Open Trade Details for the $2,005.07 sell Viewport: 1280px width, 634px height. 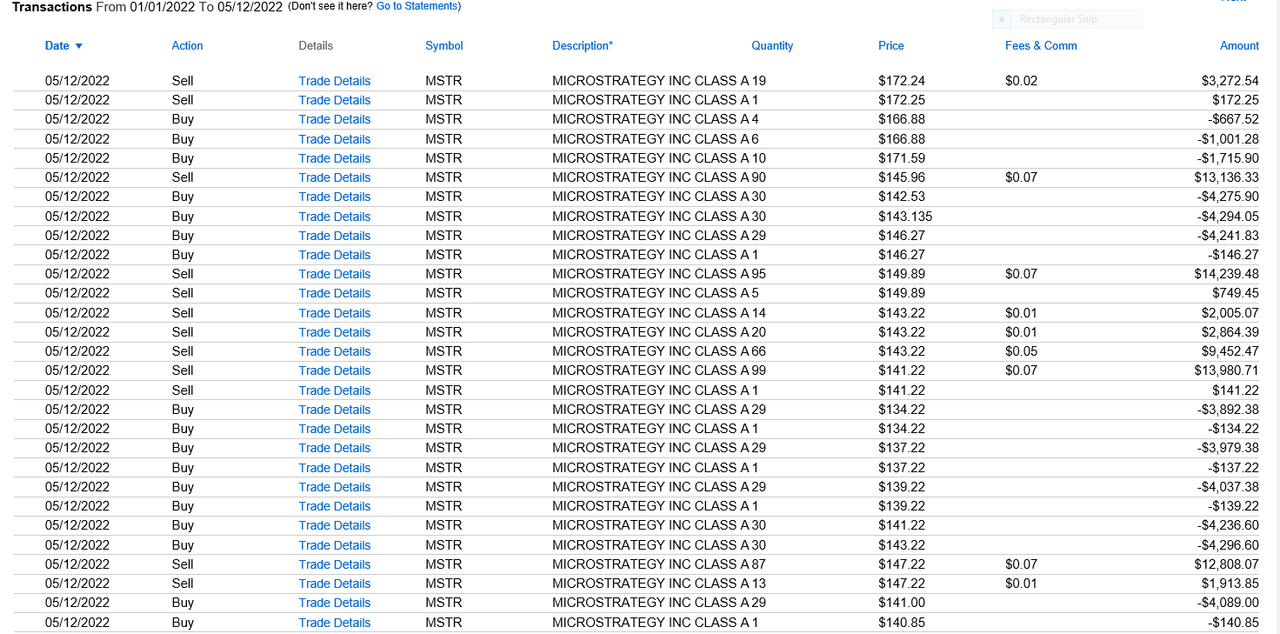[334, 313]
